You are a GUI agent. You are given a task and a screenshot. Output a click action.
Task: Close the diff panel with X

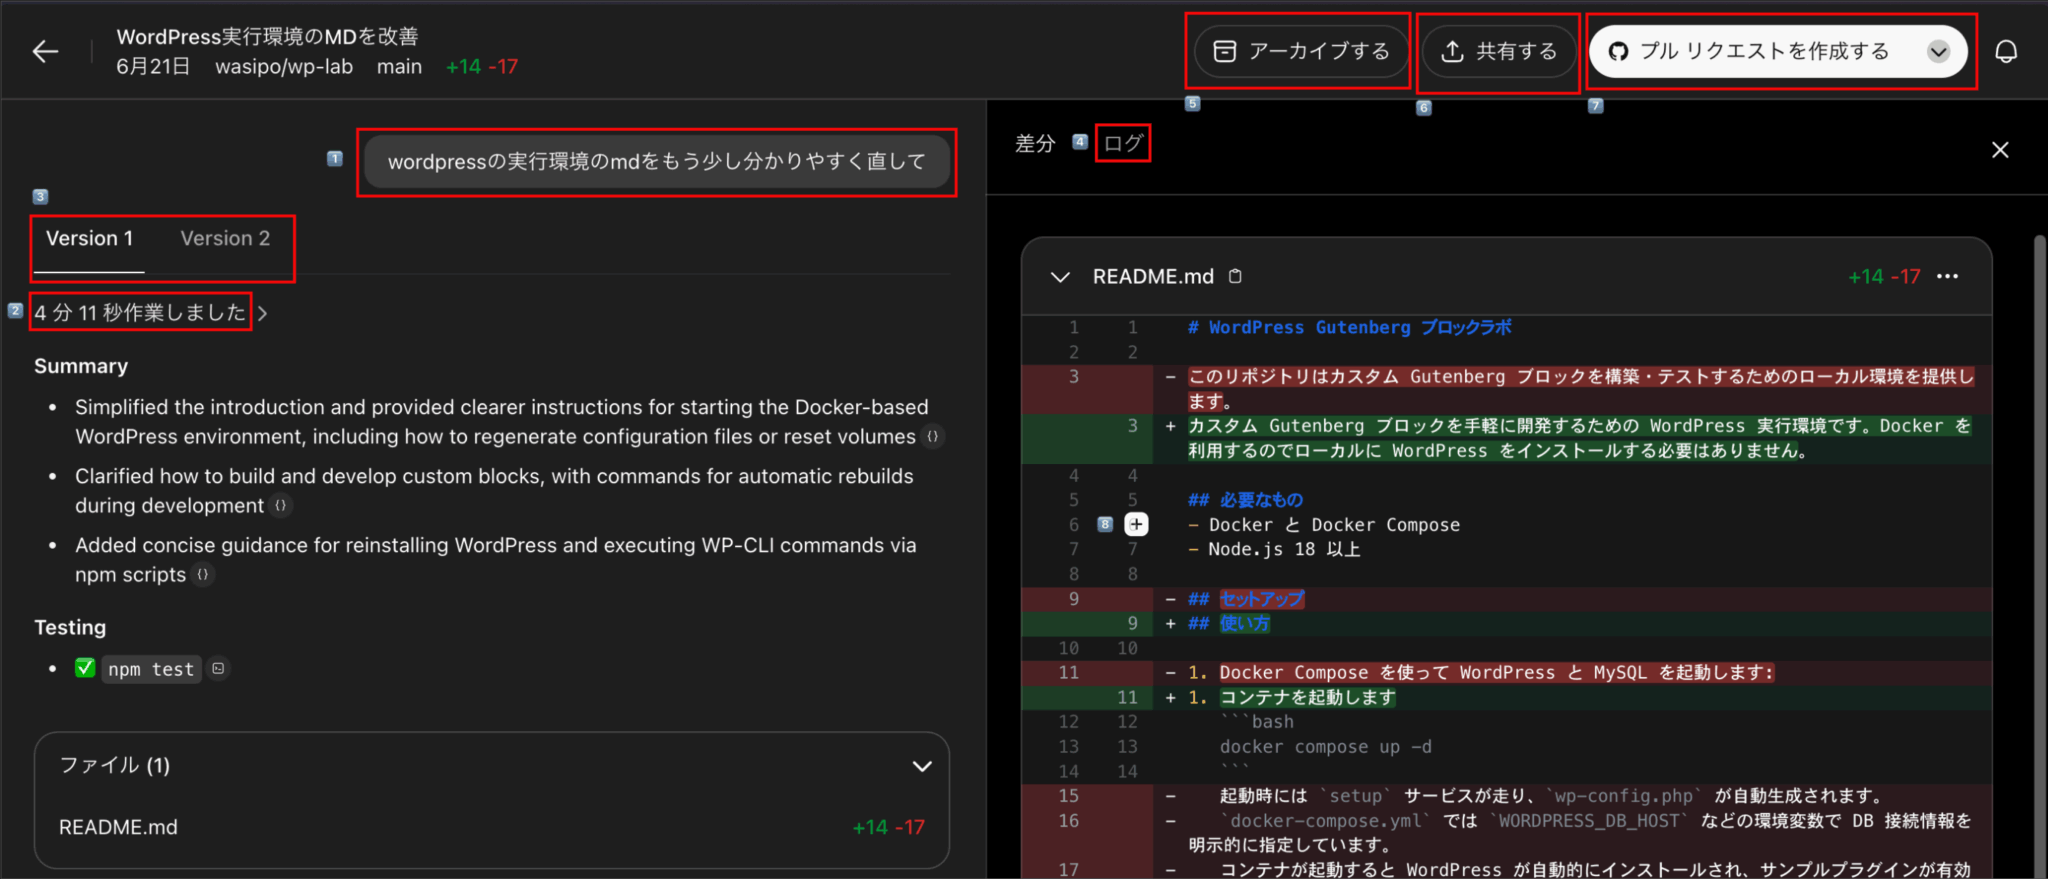[x=1999, y=150]
